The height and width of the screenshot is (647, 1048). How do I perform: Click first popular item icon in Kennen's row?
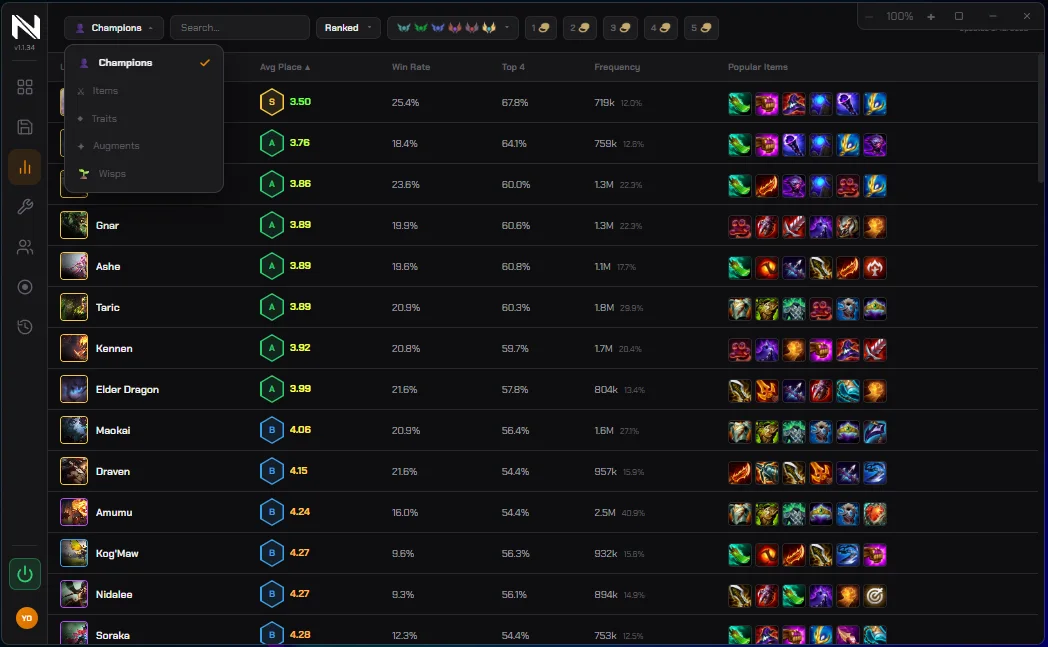click(x=740, y=350)
